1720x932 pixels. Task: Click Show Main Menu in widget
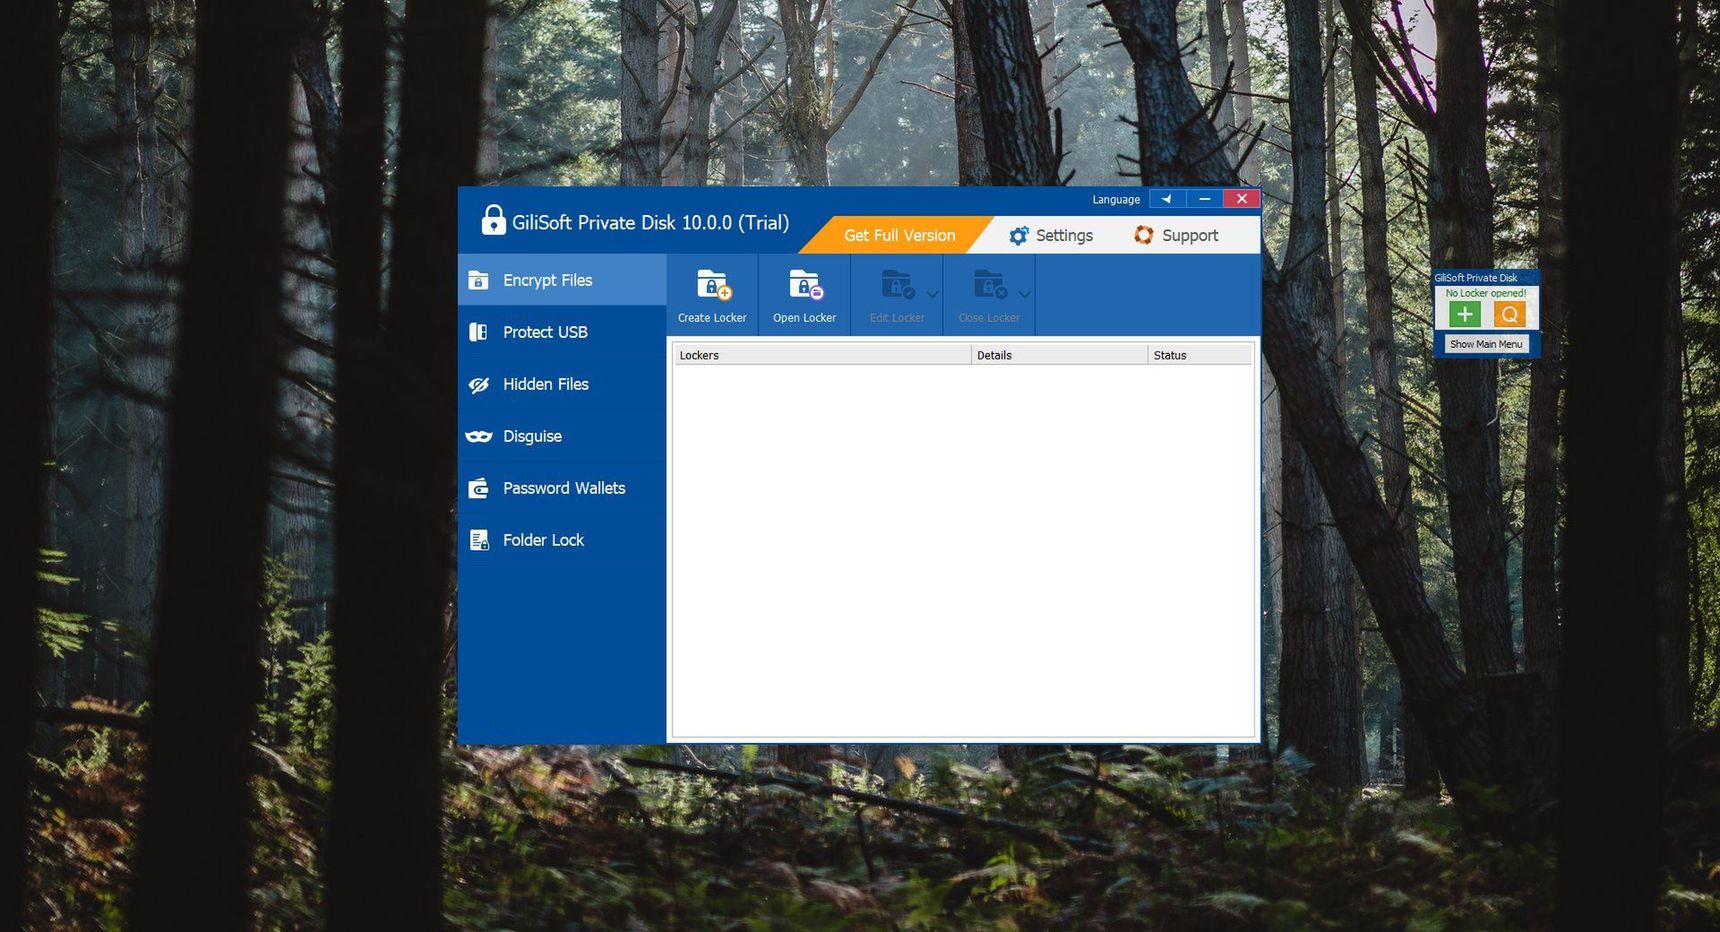pyautogui.click(x=1486, y=344)
